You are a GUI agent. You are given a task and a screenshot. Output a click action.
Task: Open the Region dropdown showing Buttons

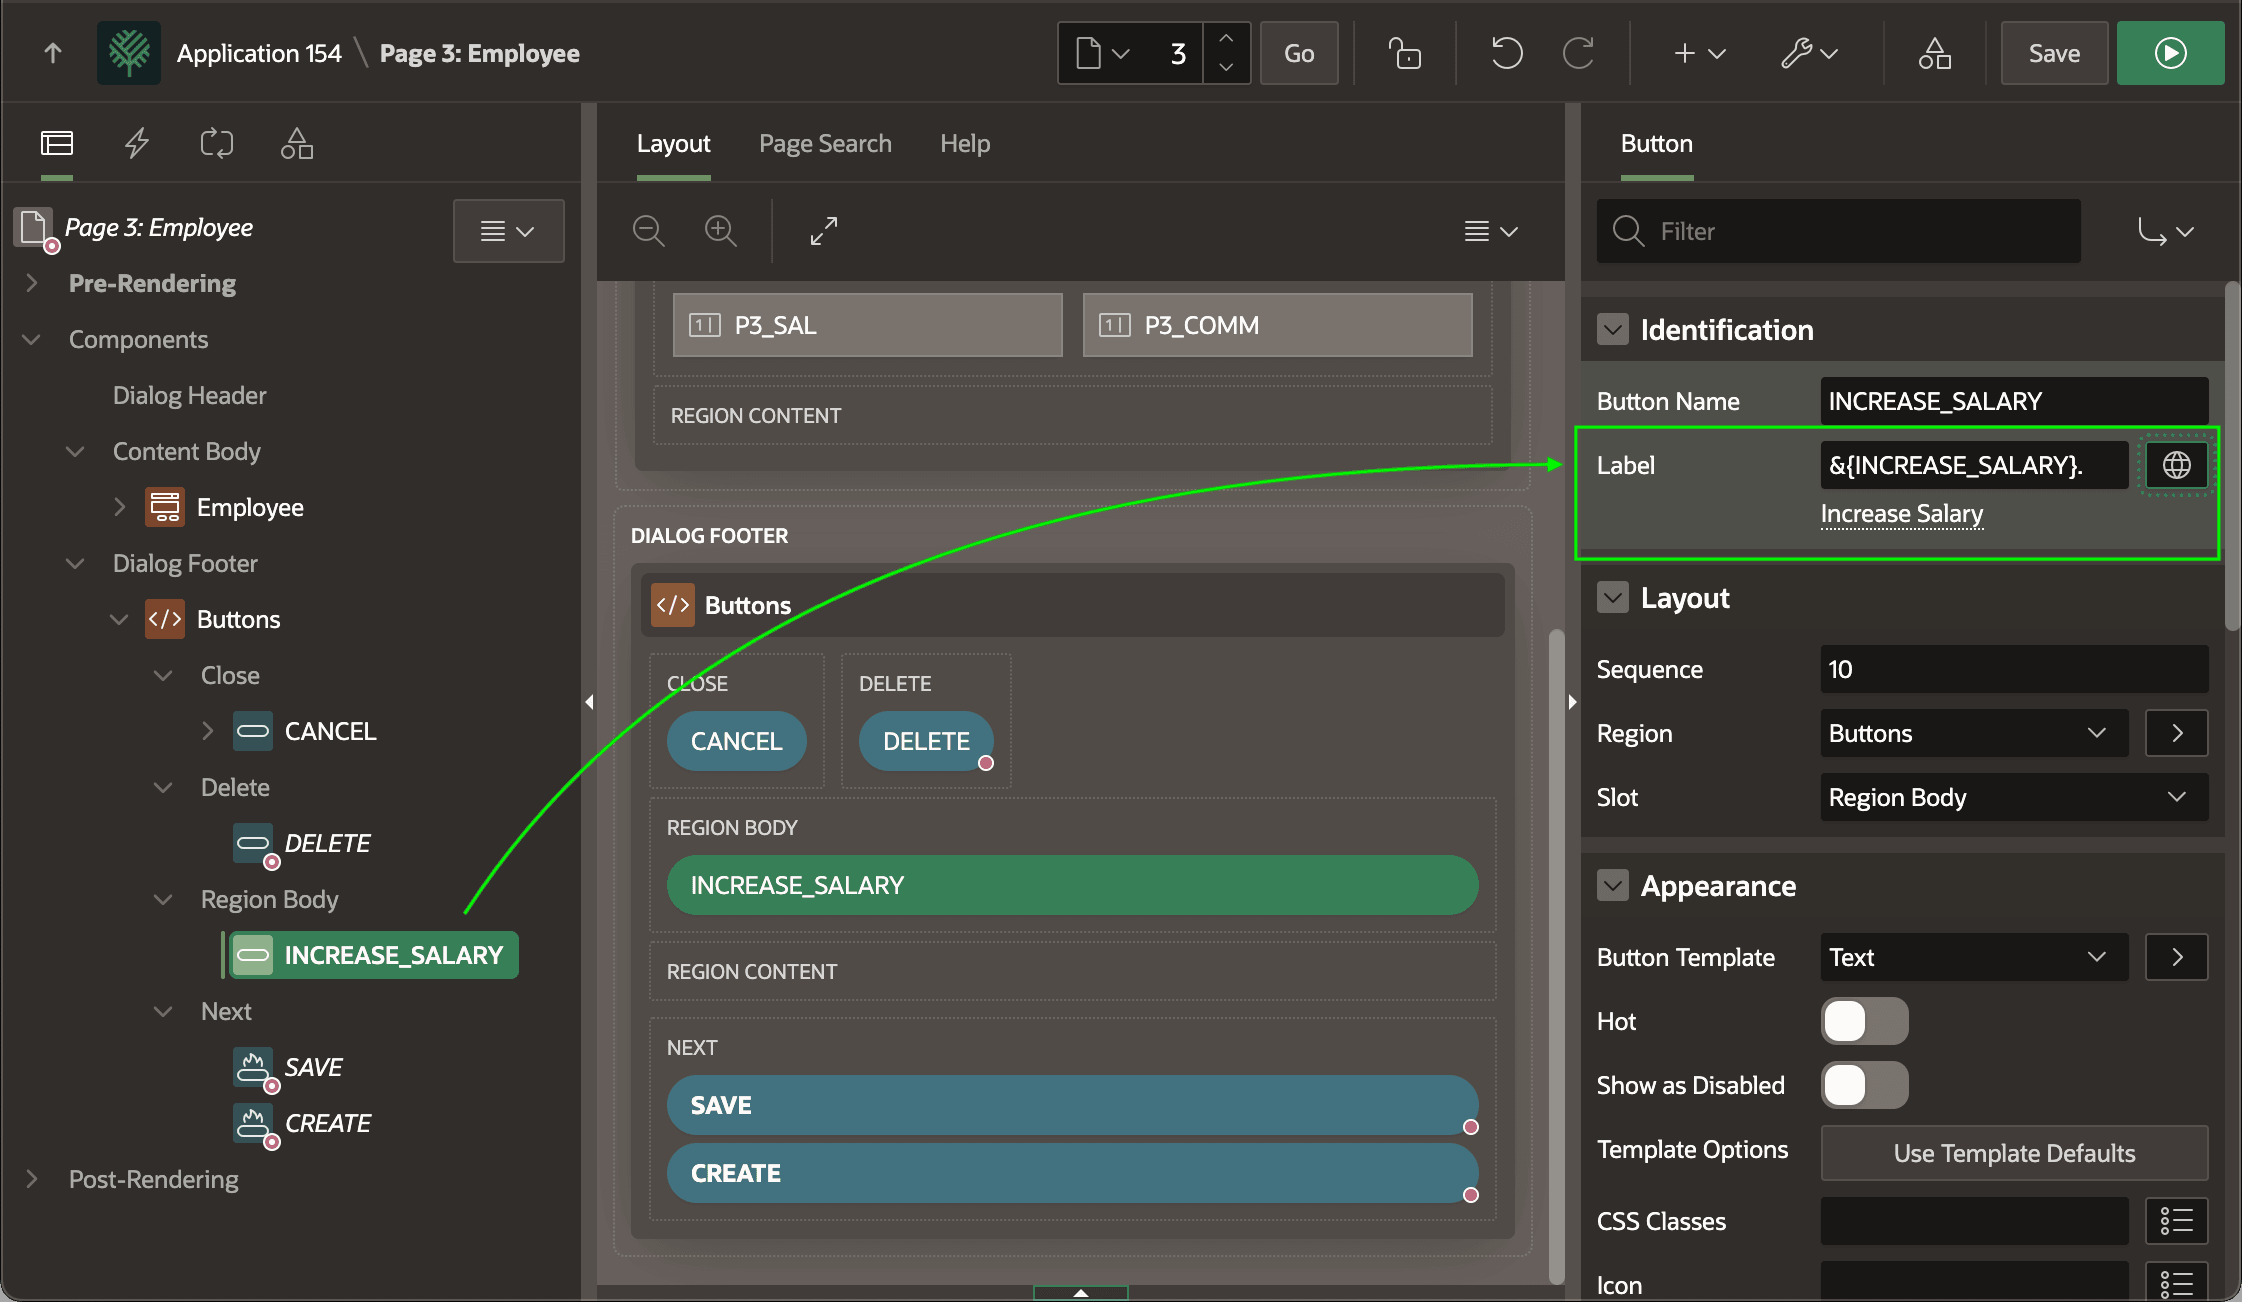click(x=1974, y=733)
